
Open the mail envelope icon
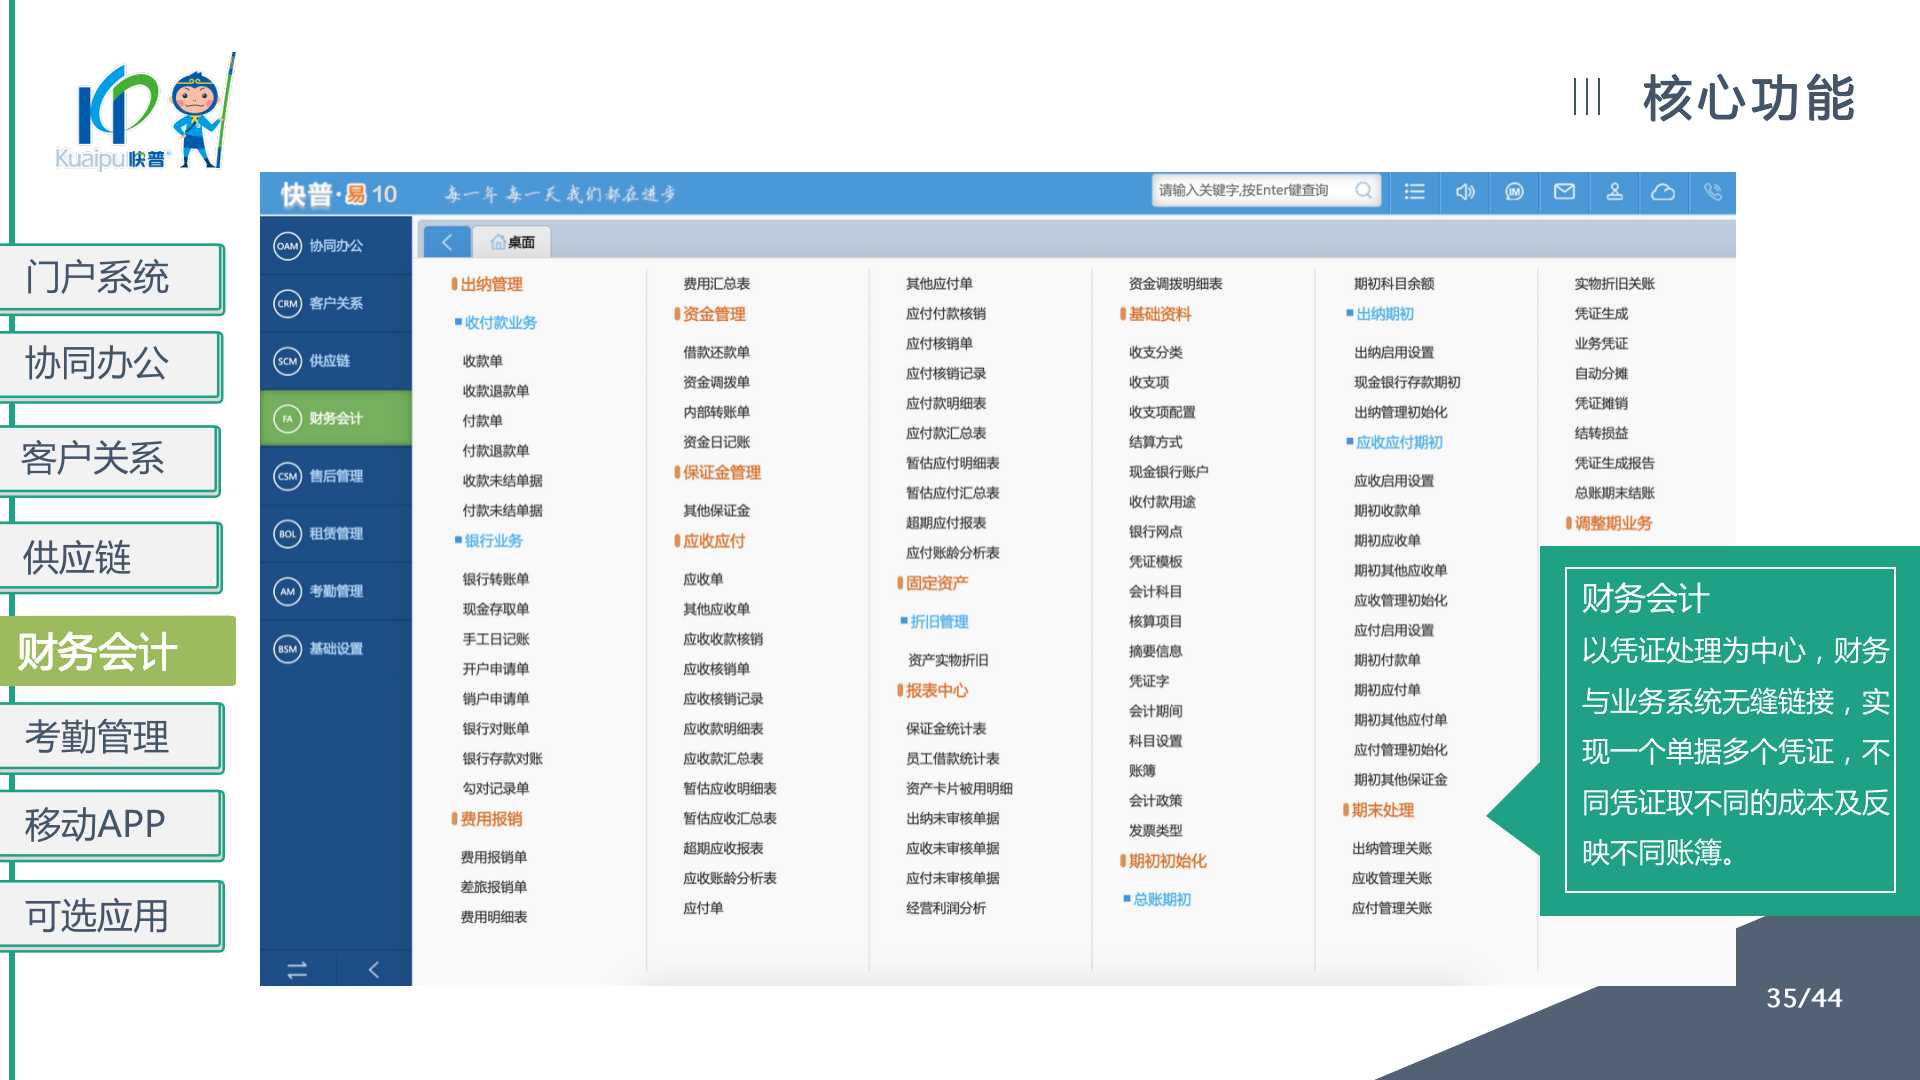pos(1564,191)
